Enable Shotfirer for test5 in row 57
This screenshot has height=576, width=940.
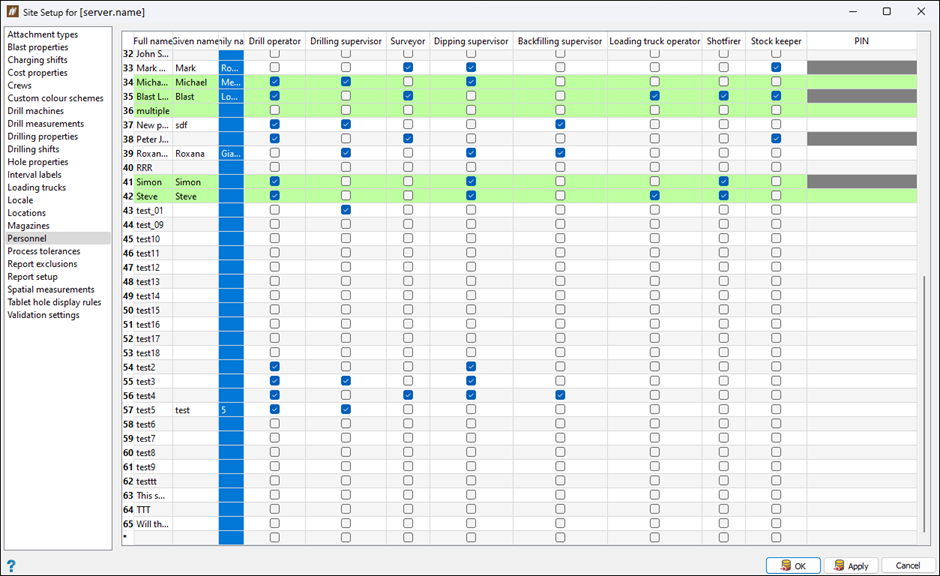724,409
